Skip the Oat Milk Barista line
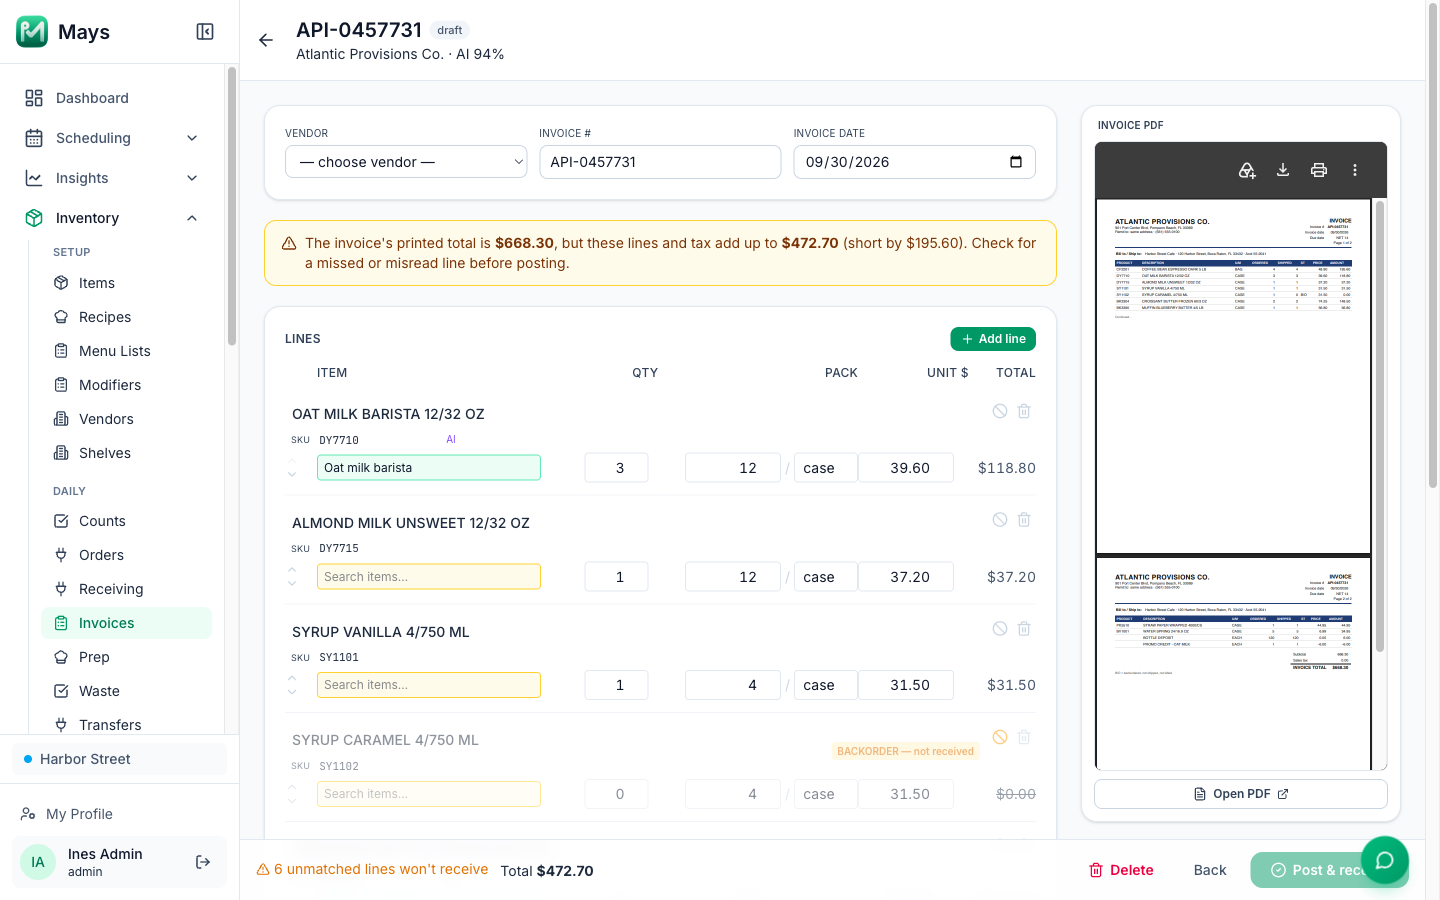This screenshot has width=1440, height=900. (x=1000, y=411)
